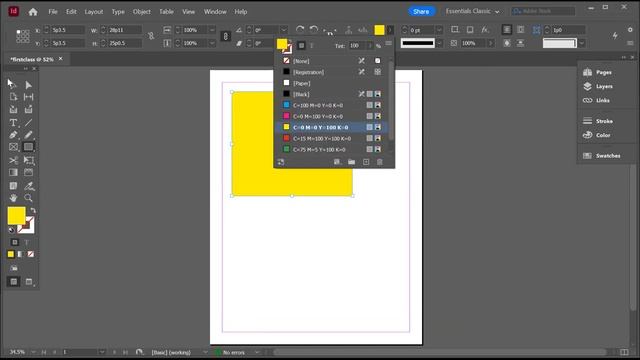This screenshot has width=640, height=360.
Task: Select the Rectangle Frame tool
Action: (13, 147)
